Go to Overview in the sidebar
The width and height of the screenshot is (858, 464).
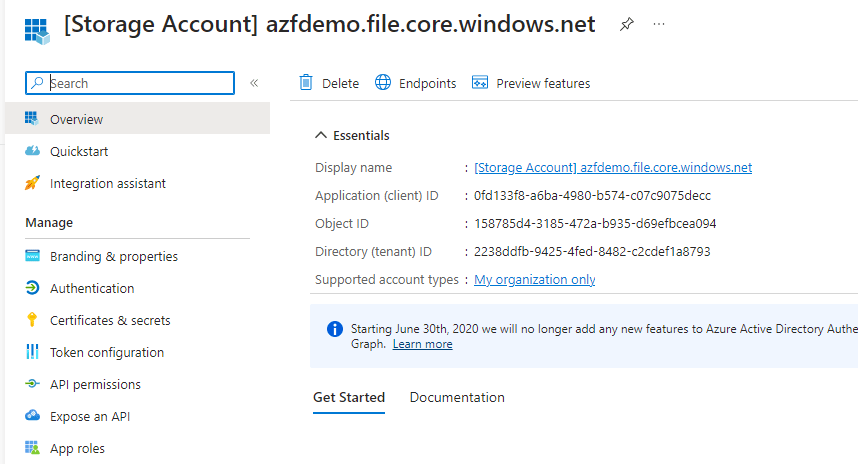76,119
